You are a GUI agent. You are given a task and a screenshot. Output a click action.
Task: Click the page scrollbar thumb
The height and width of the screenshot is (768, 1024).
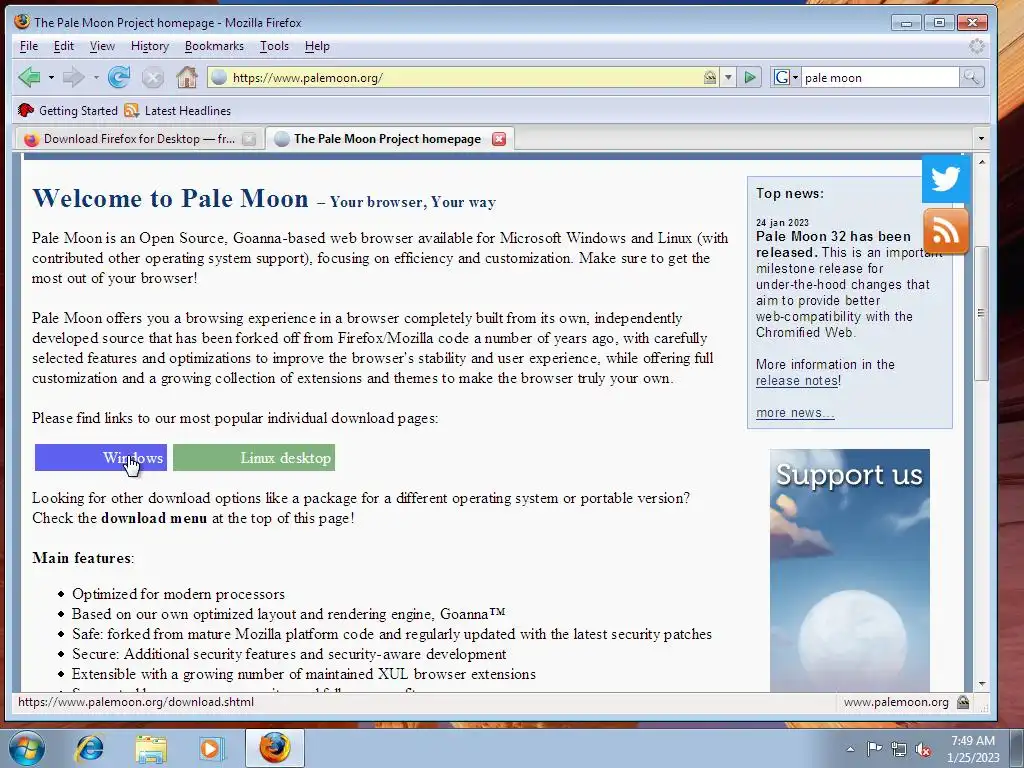tap(981, 313)
